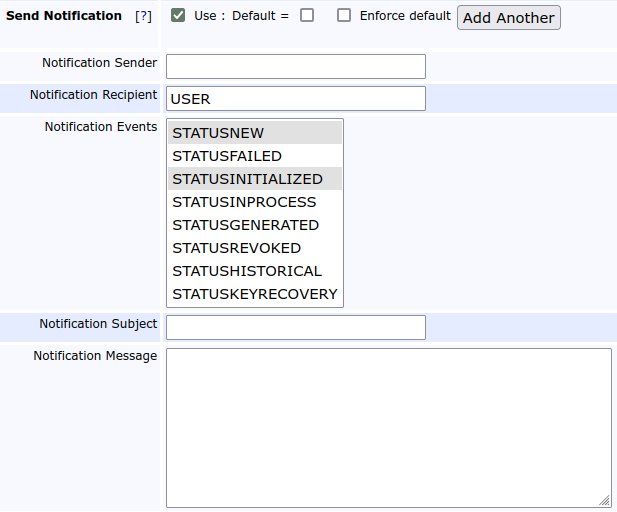Image resolution: width=617 pixels, height=512 pixels.
Task: Focus the Notification Sender text field
Action: (x=295, y=67)
